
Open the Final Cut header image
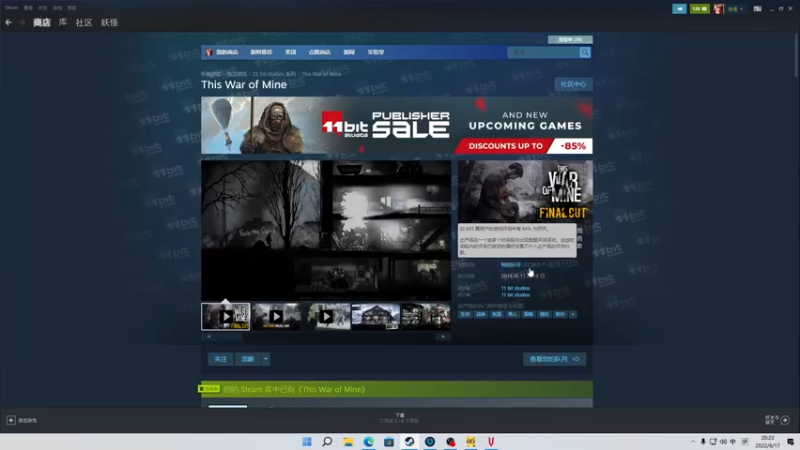tap(525, 191)
